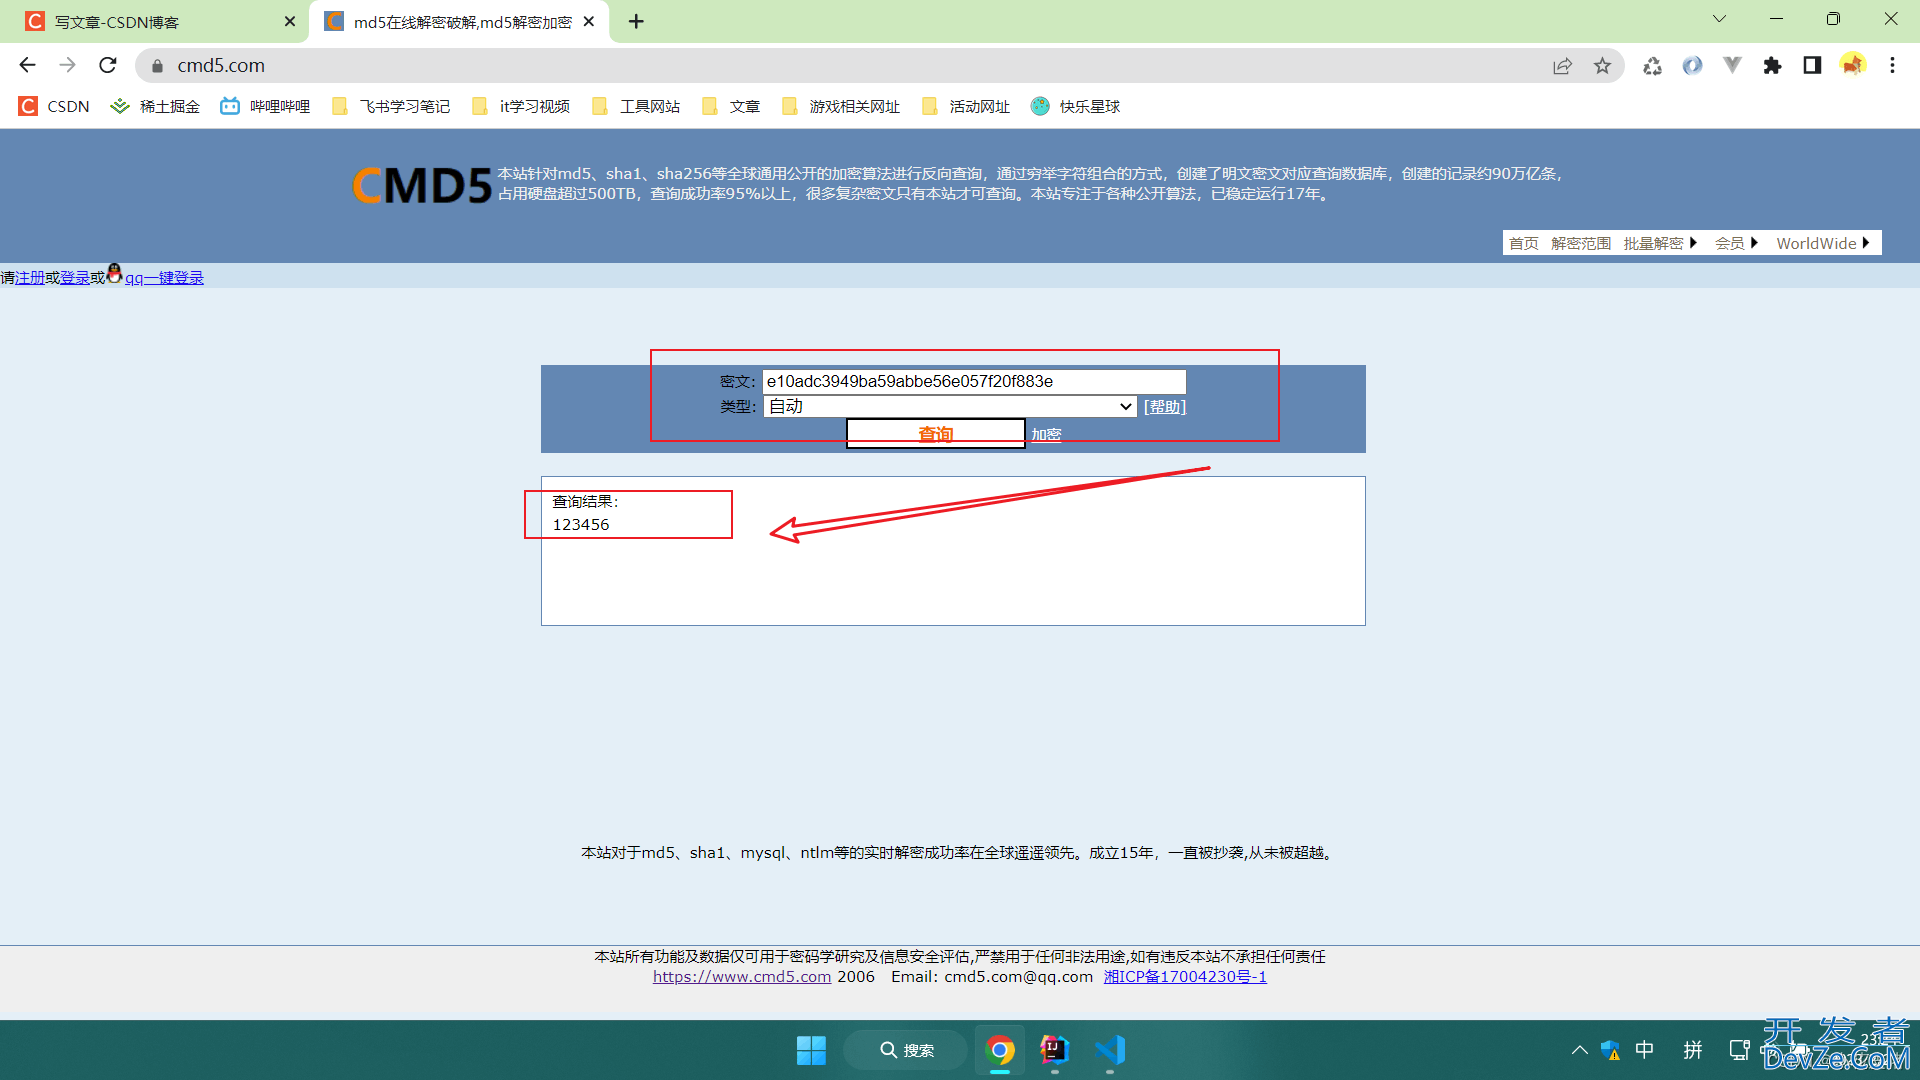Click the QQ penguin icon
1920x1080 pixels.
tap(114, 273)
